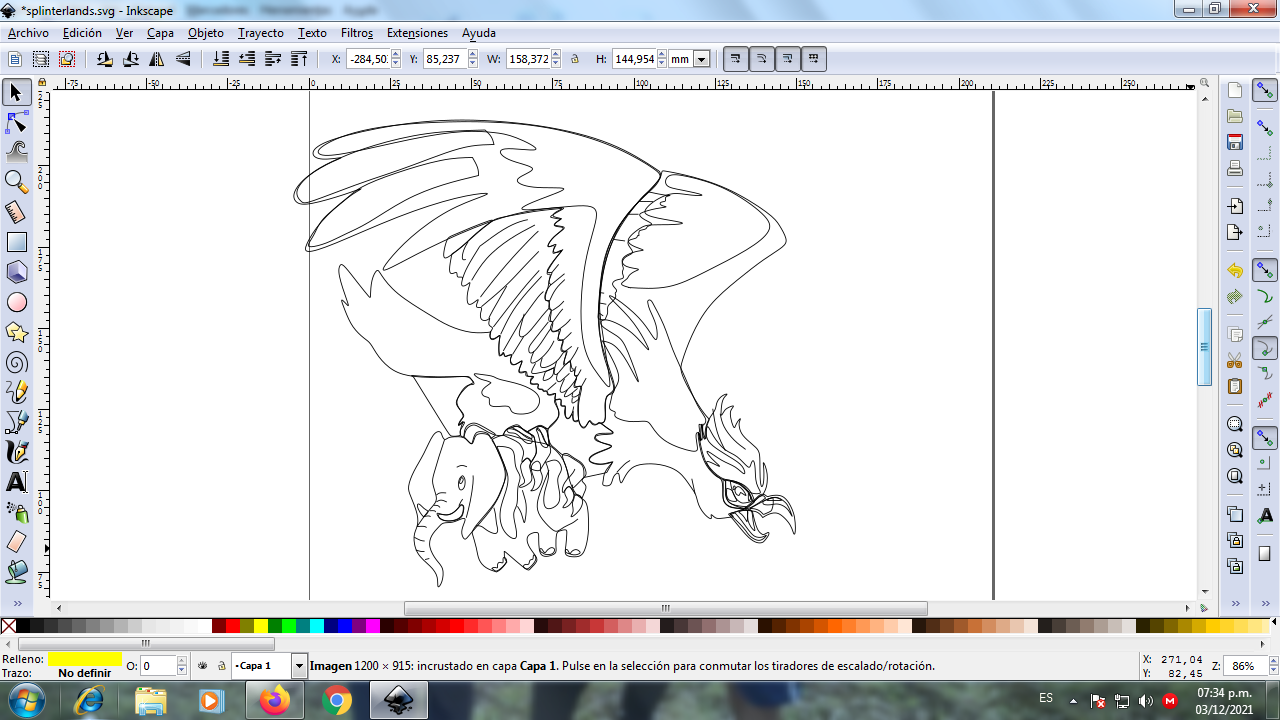The width and height of the screenshot is (1280, 720).
Task: Select the Spiral tool
Action: [x=16, y=362]
